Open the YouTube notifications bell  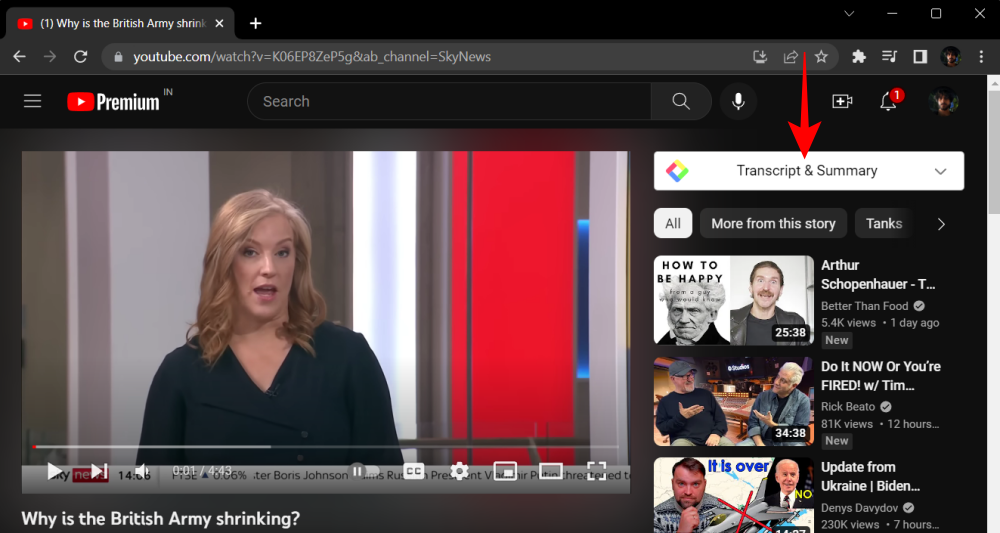click(x=888, y=101)
